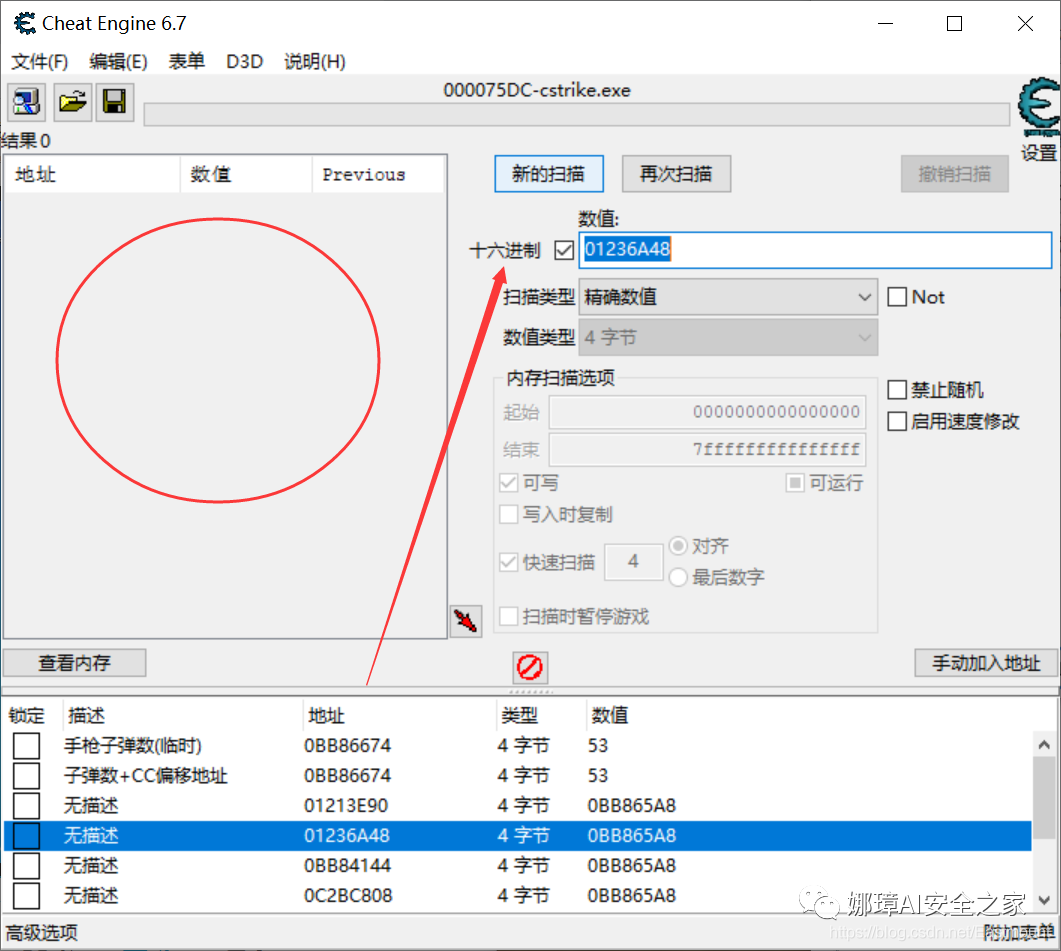Click address list scrollbar down arrow
This screenshot has height=951, width=1061.
tap(1044, 900)
